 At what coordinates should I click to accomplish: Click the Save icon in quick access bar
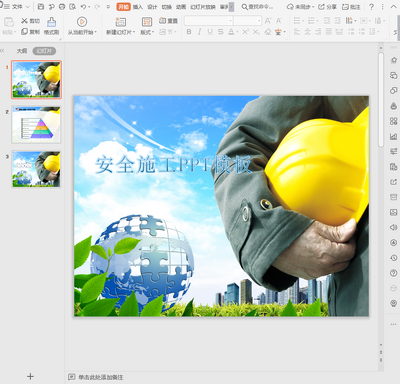41,7
